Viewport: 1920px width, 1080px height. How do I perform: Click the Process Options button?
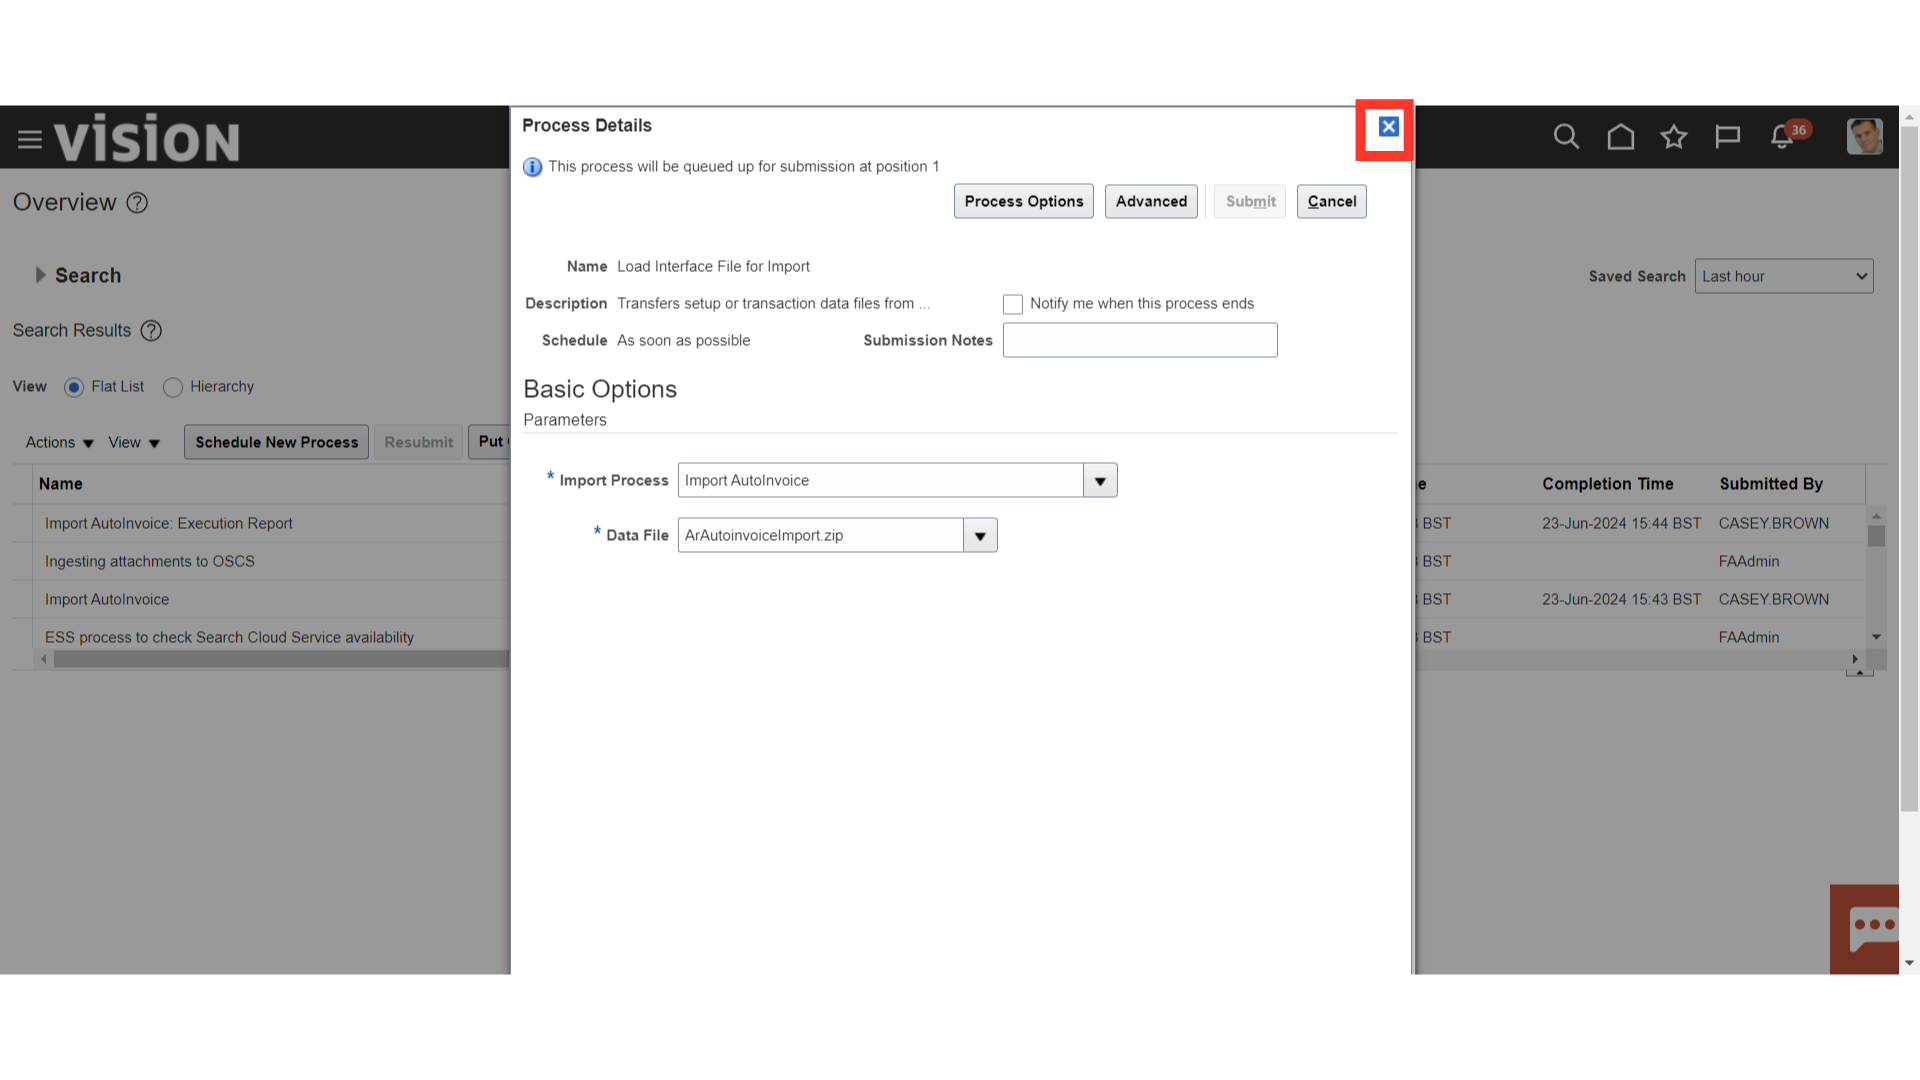point(1024,201)
